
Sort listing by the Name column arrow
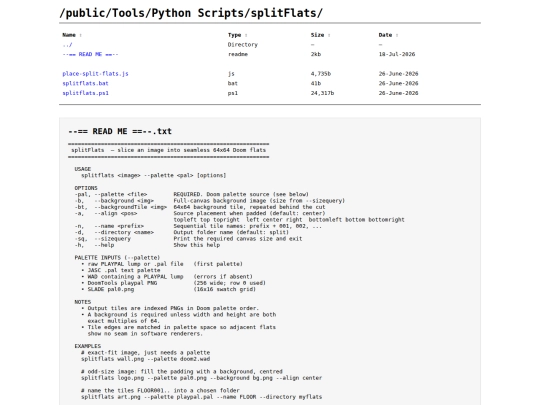tap(81, 35)
